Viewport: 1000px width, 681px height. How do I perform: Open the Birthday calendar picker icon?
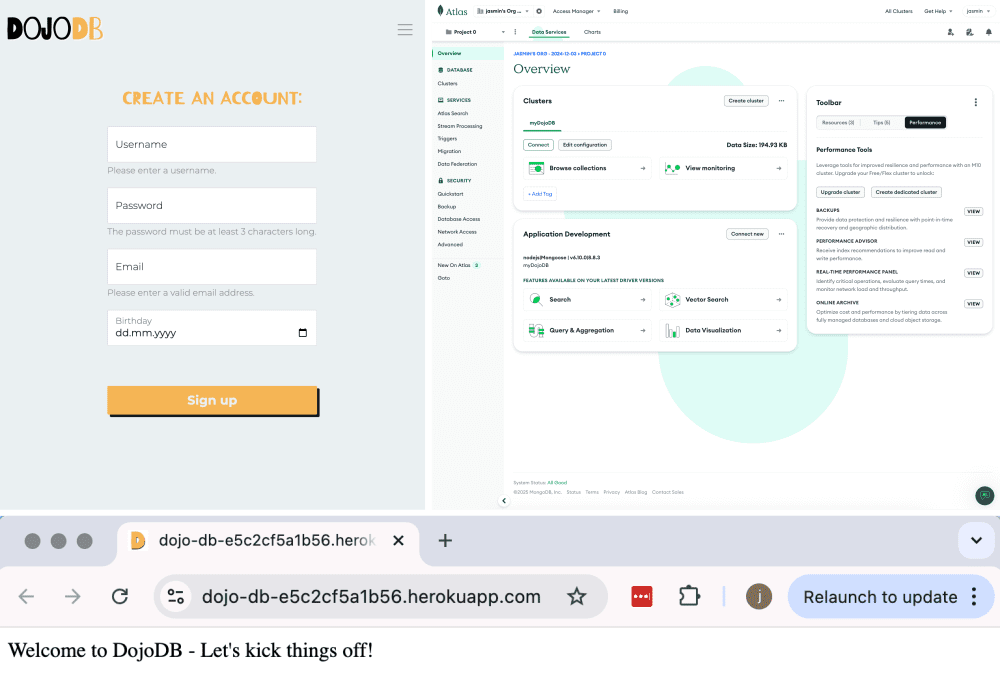(x=303, y=333)
